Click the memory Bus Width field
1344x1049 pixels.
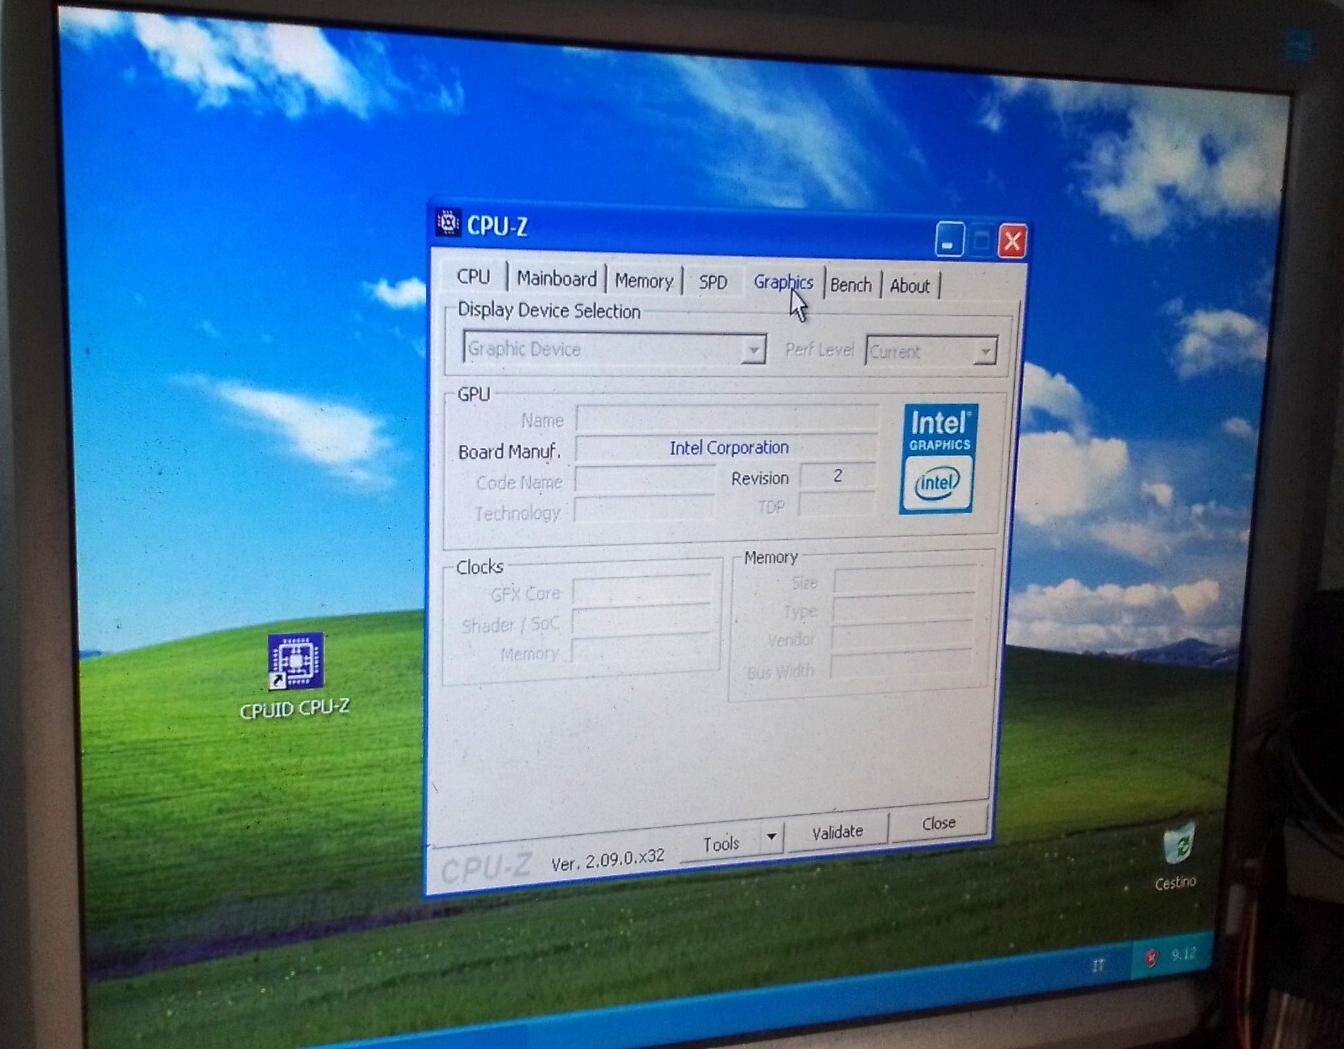tap(901, 665)
